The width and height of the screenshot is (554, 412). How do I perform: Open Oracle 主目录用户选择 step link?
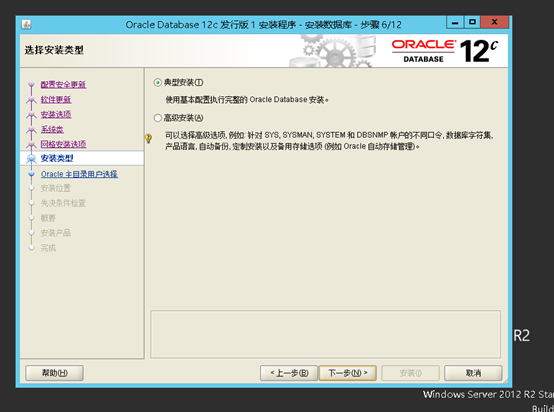79,174
